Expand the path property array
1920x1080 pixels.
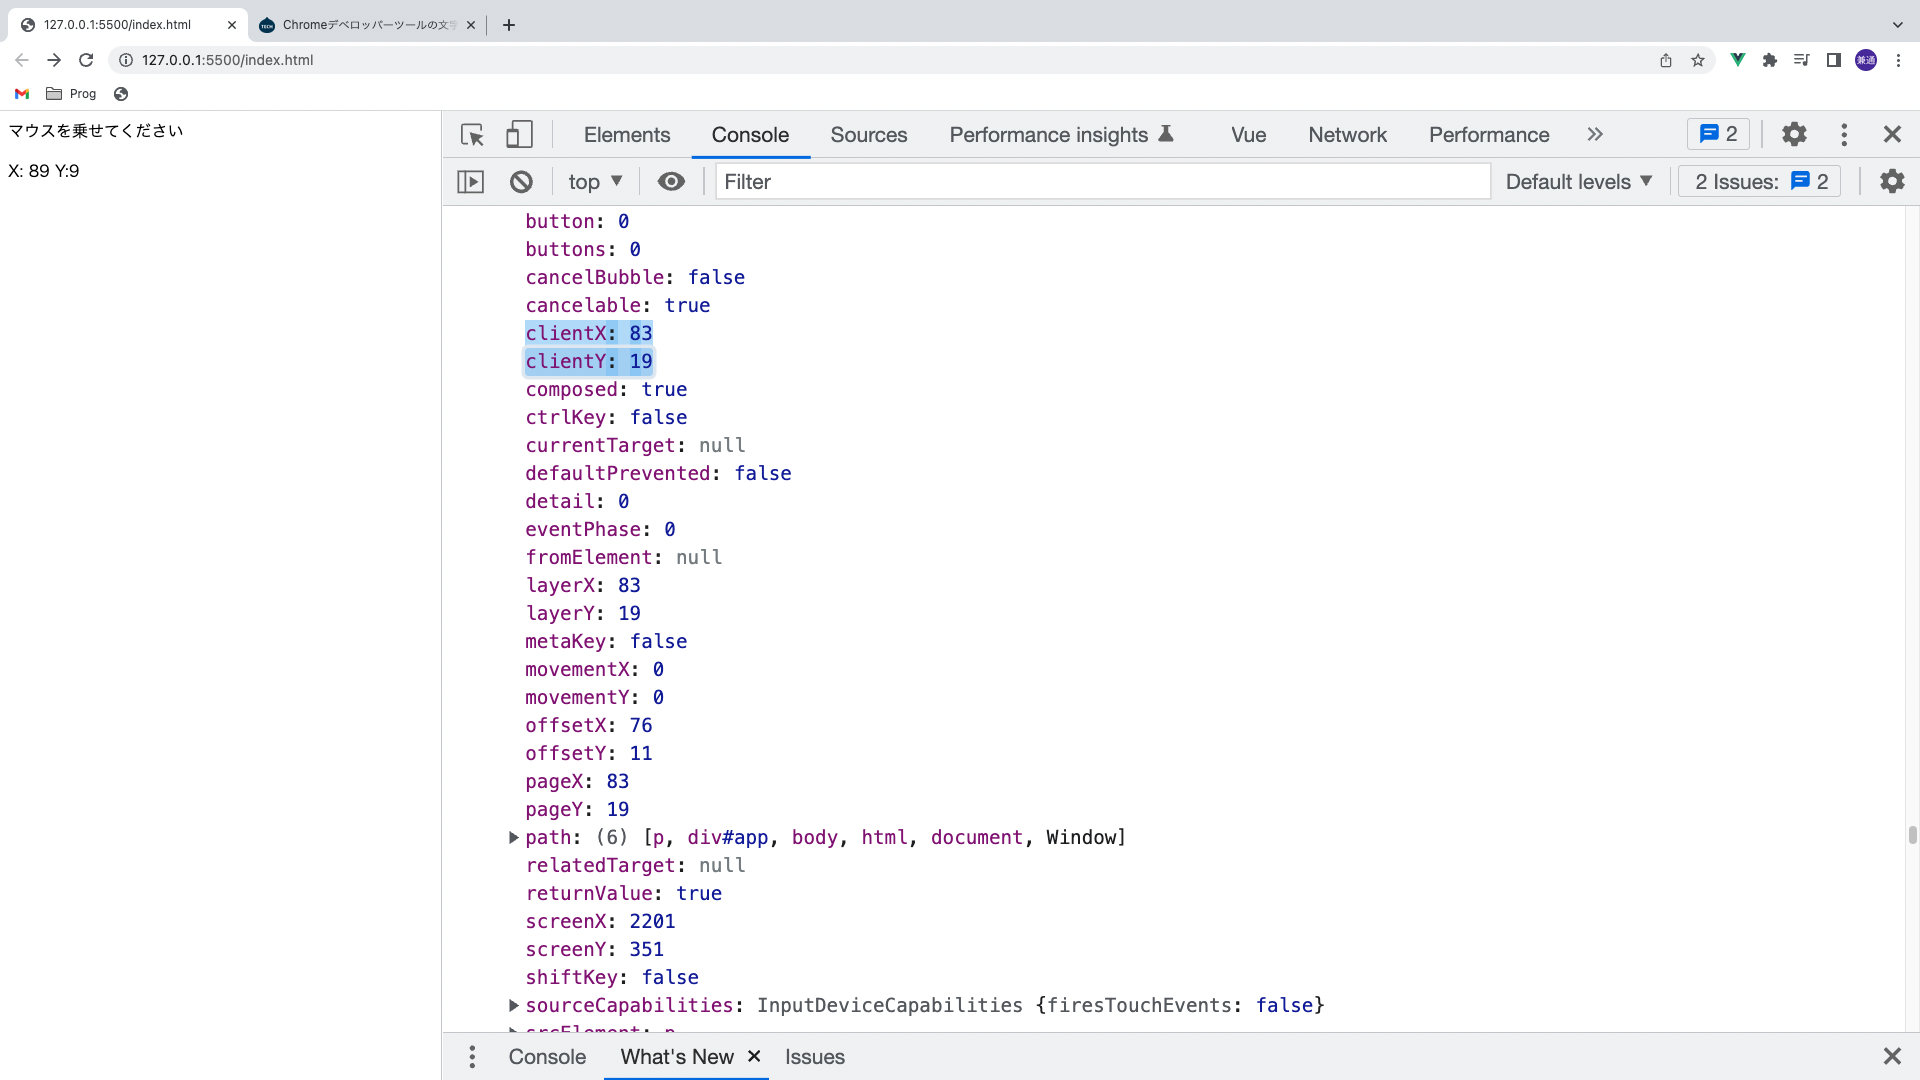513,838
